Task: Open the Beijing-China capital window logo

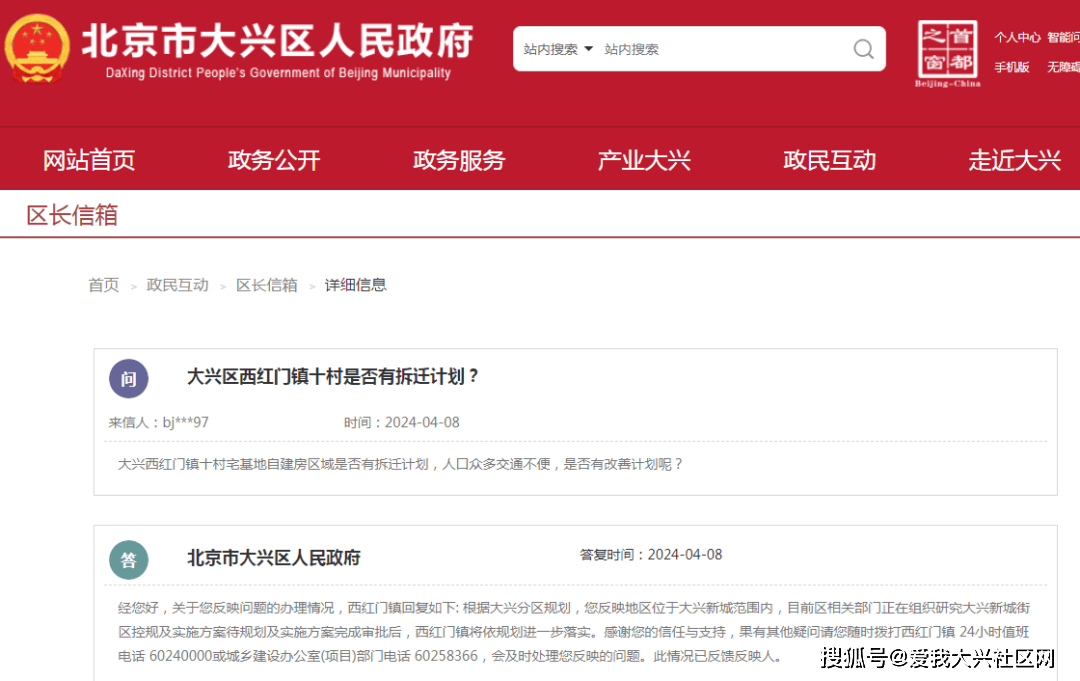Action: click(947, 53)
